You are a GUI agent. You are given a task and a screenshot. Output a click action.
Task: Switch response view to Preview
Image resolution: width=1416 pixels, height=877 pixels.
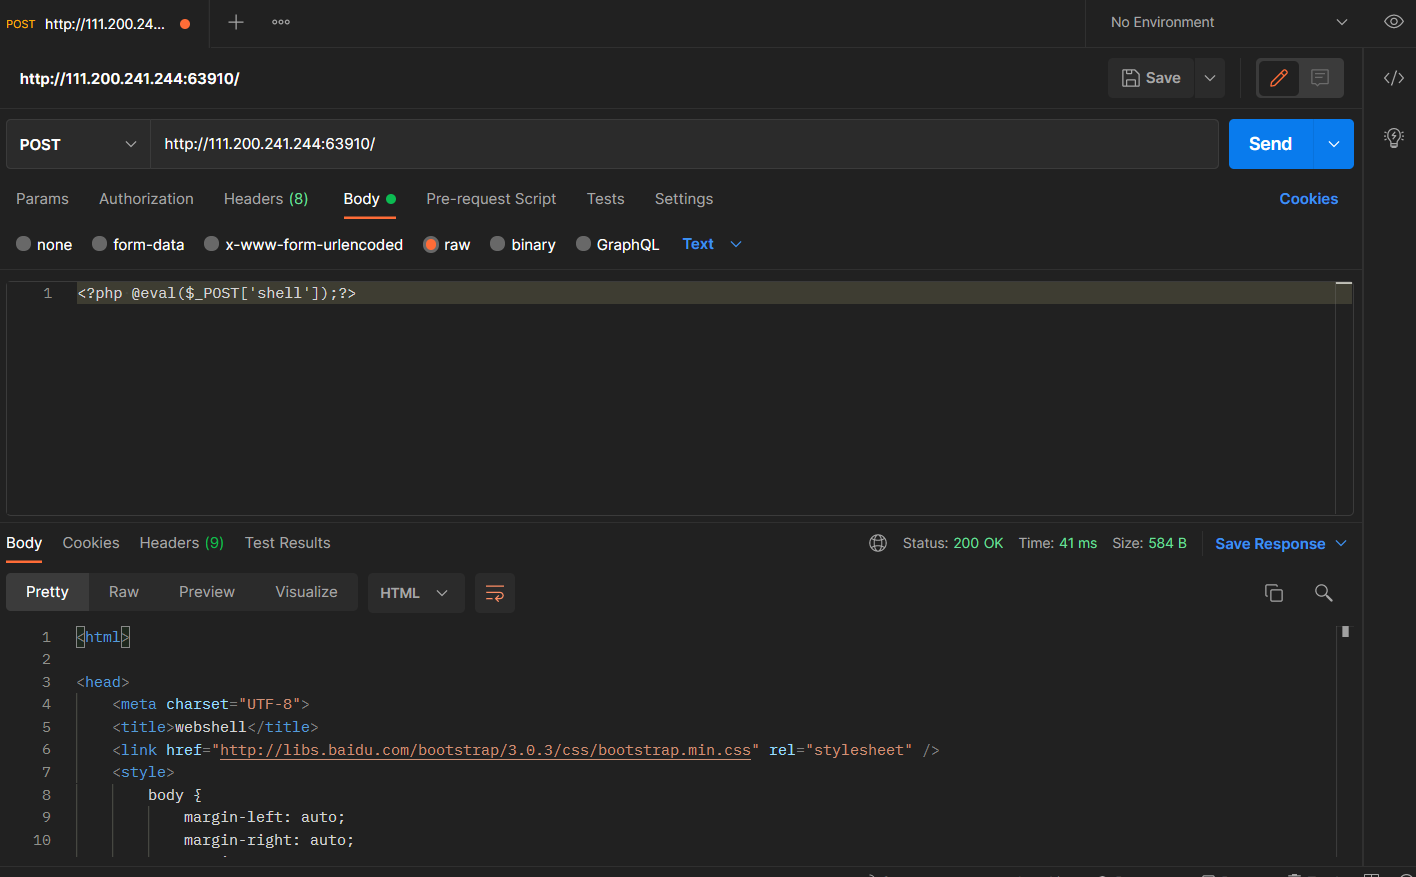[207, 592]
